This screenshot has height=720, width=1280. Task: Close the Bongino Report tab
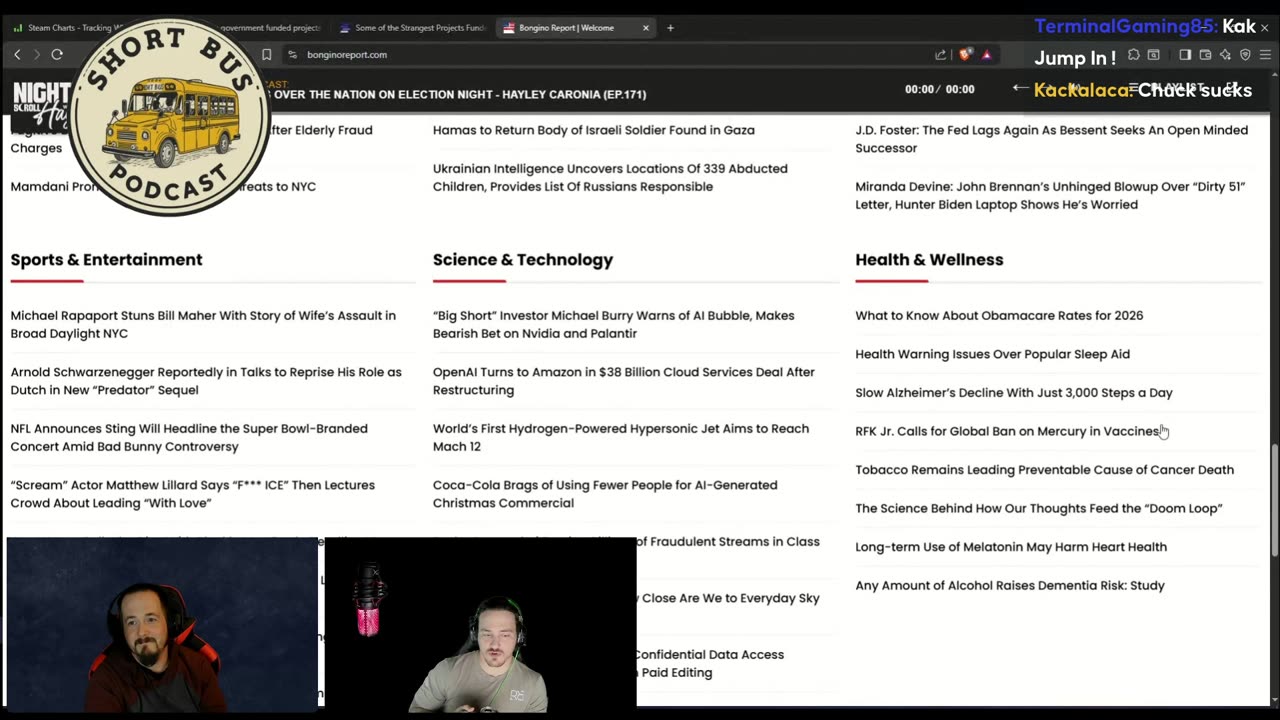[645, 28]
